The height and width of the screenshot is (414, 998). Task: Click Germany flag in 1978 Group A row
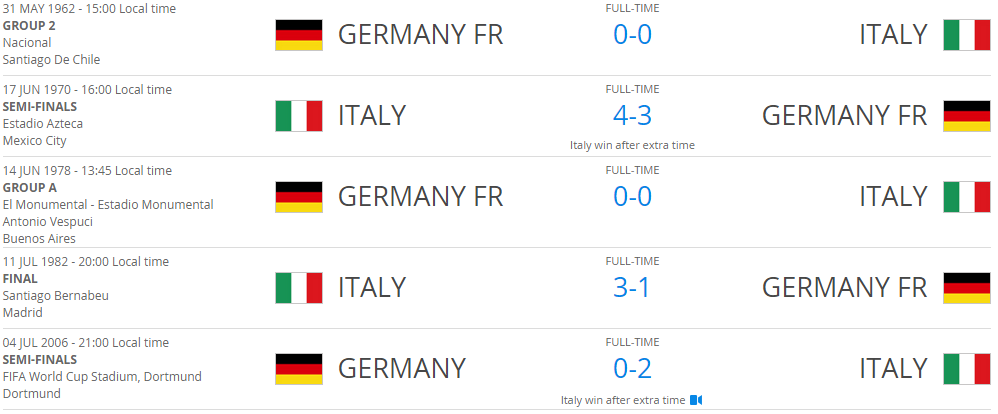point(298,196)
